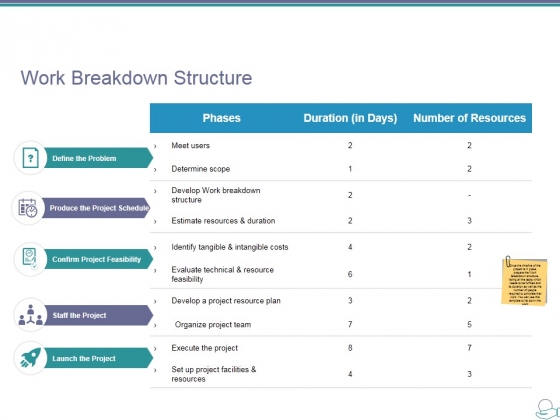Image resolution: width=560 pixels, height=420 pixels.
Task: Select the Launch the Project banner
Action: [99, 358]
